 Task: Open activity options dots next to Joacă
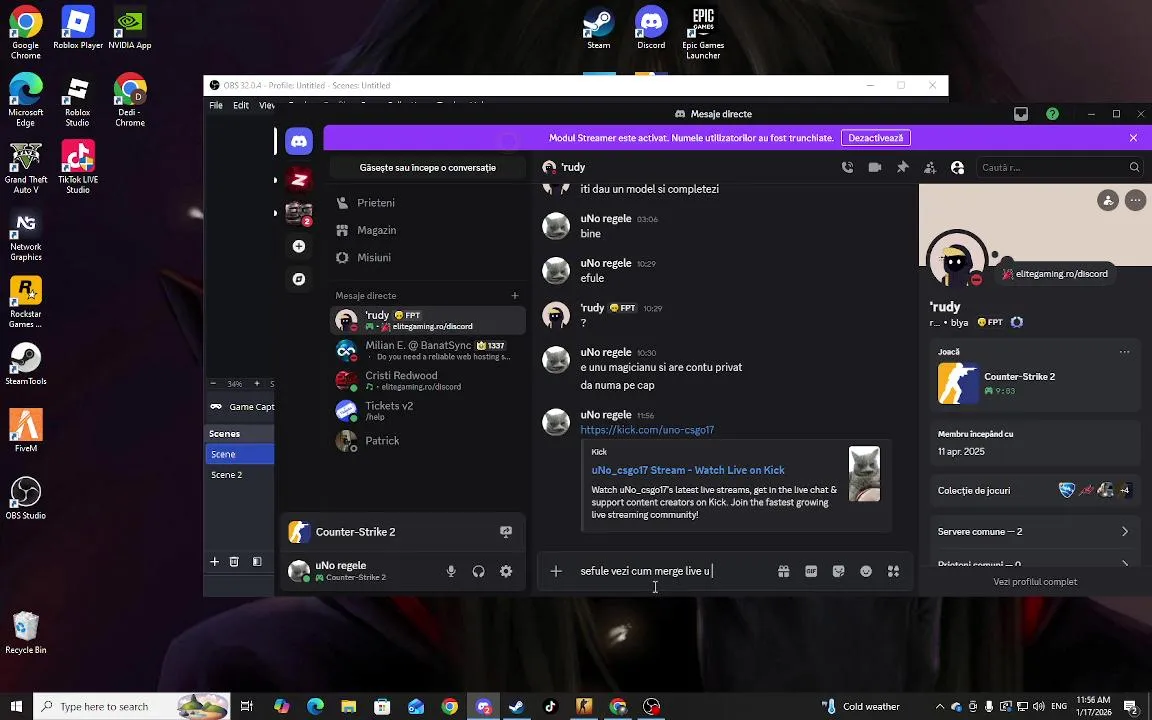click(1124, 352)
